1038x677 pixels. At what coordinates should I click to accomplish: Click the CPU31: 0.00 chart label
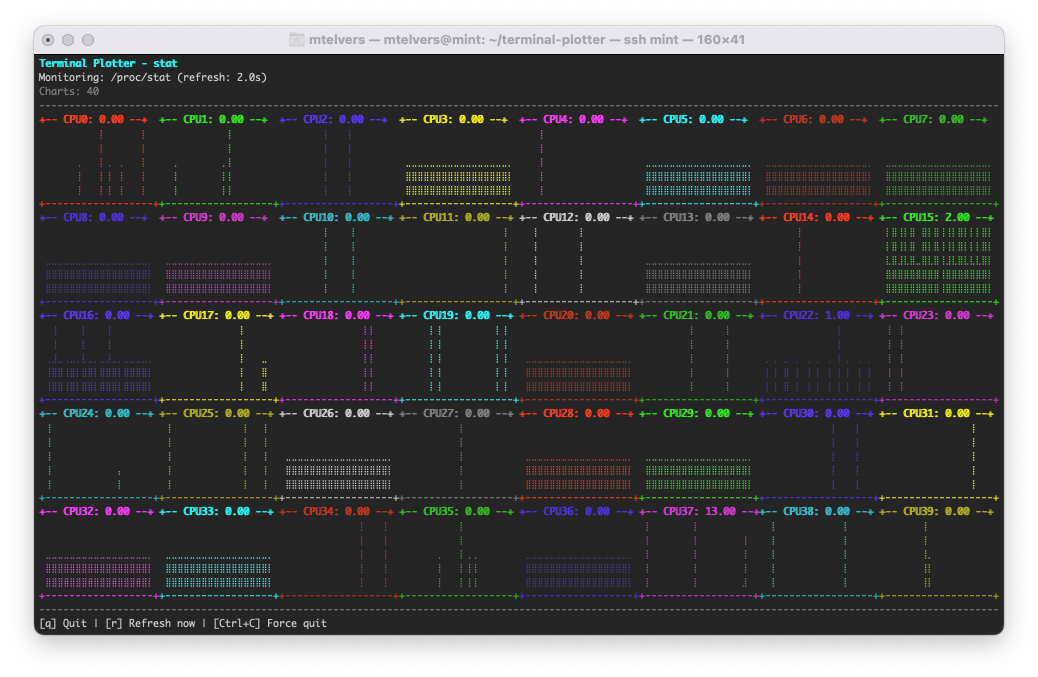936,414
